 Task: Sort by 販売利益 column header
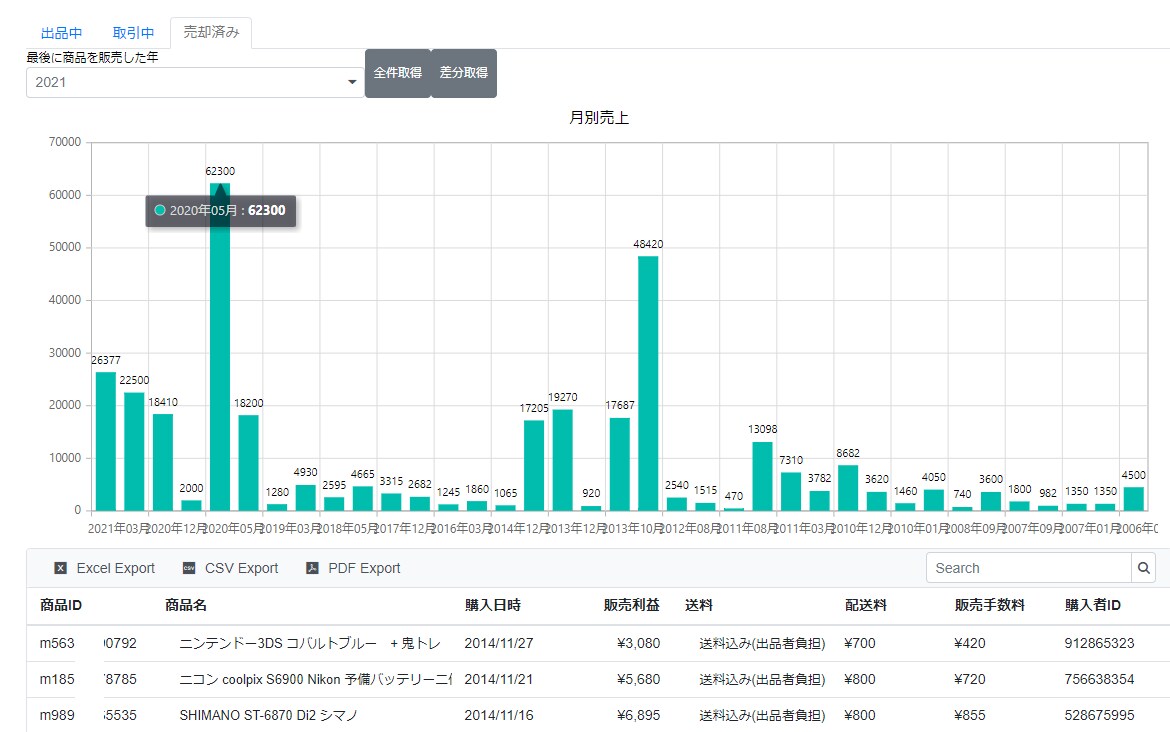(631, 605)
